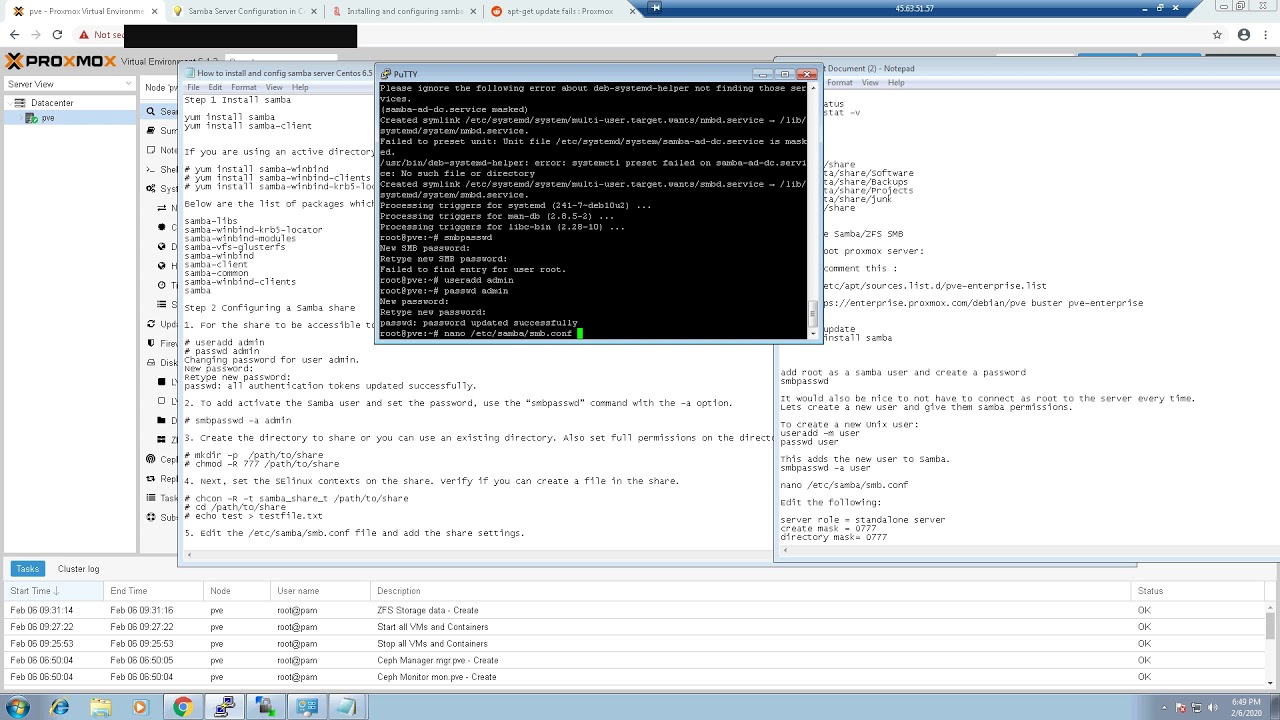Switch to Chrome in the taskbar
This screenshot has width=1280, height=720.
[182, 707]
